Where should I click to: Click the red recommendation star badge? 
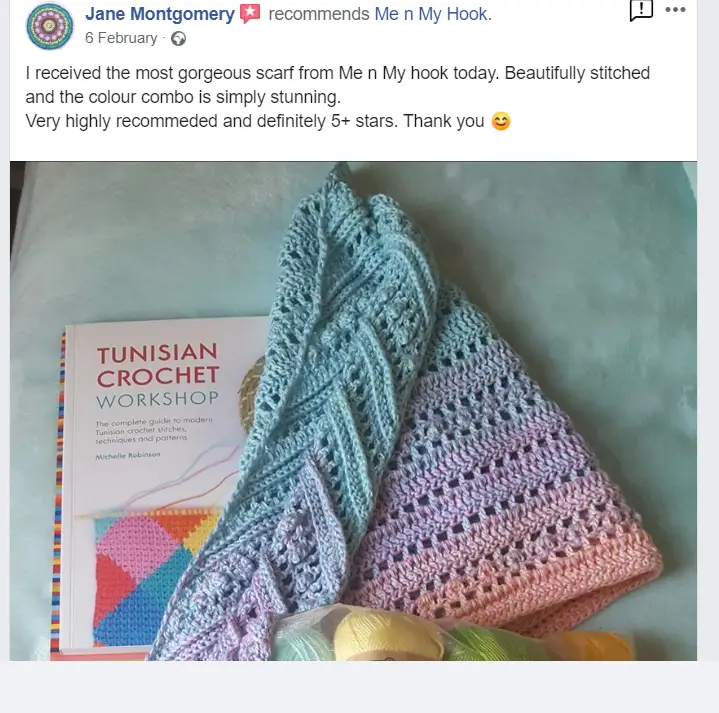250,14
